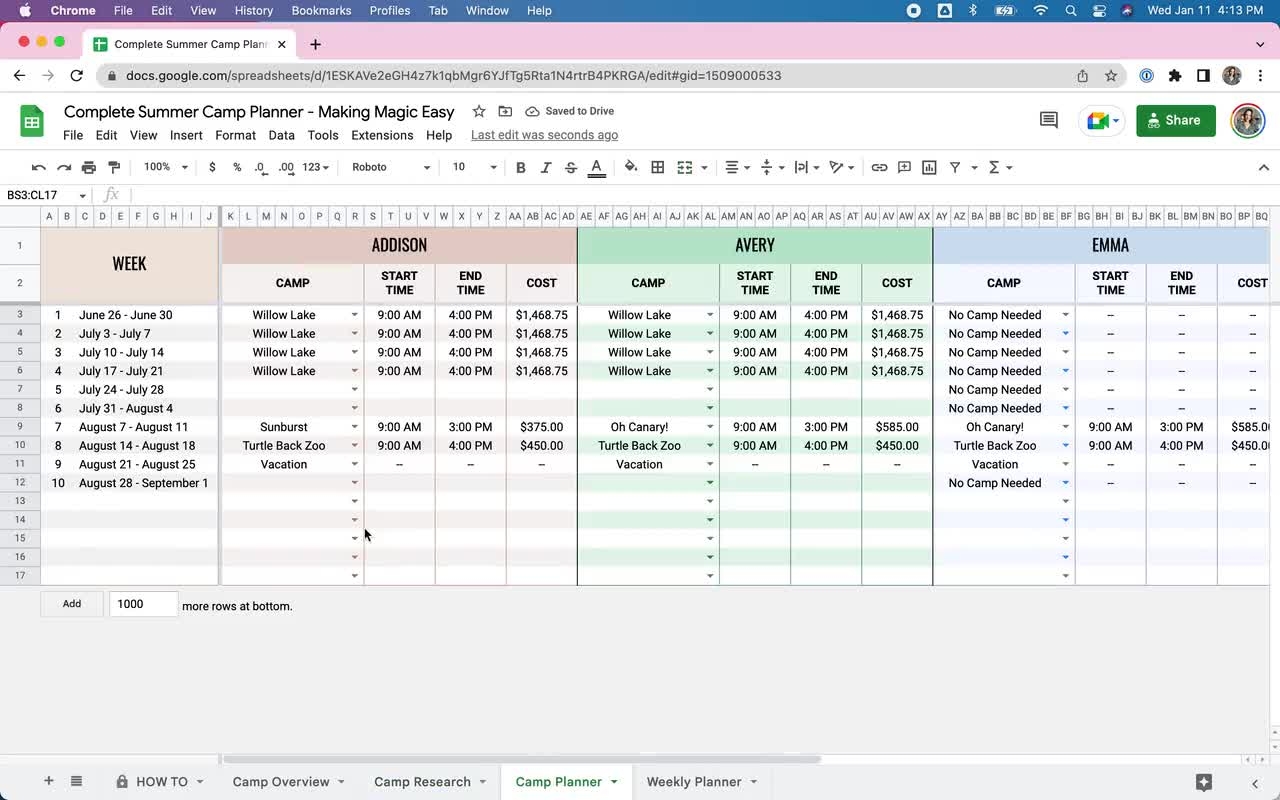The width and height of the screenshot is (1280, 800).
Task: Click the Add rows button
Action: coord(72,604)
